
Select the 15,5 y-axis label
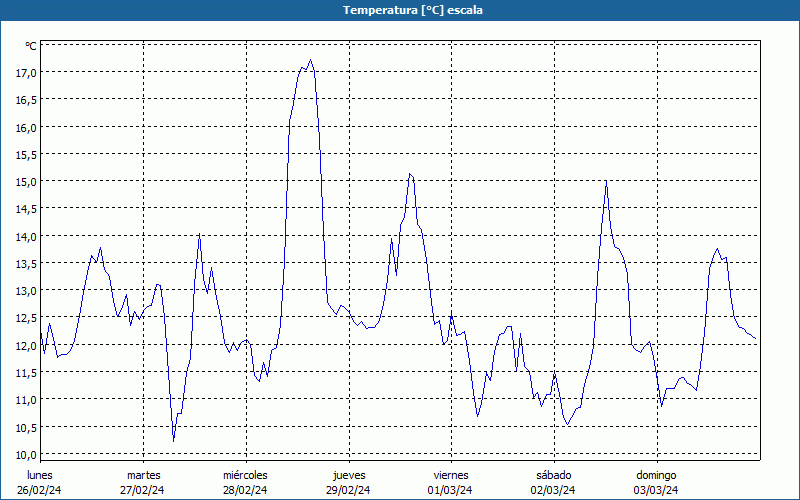click(26, 155)
